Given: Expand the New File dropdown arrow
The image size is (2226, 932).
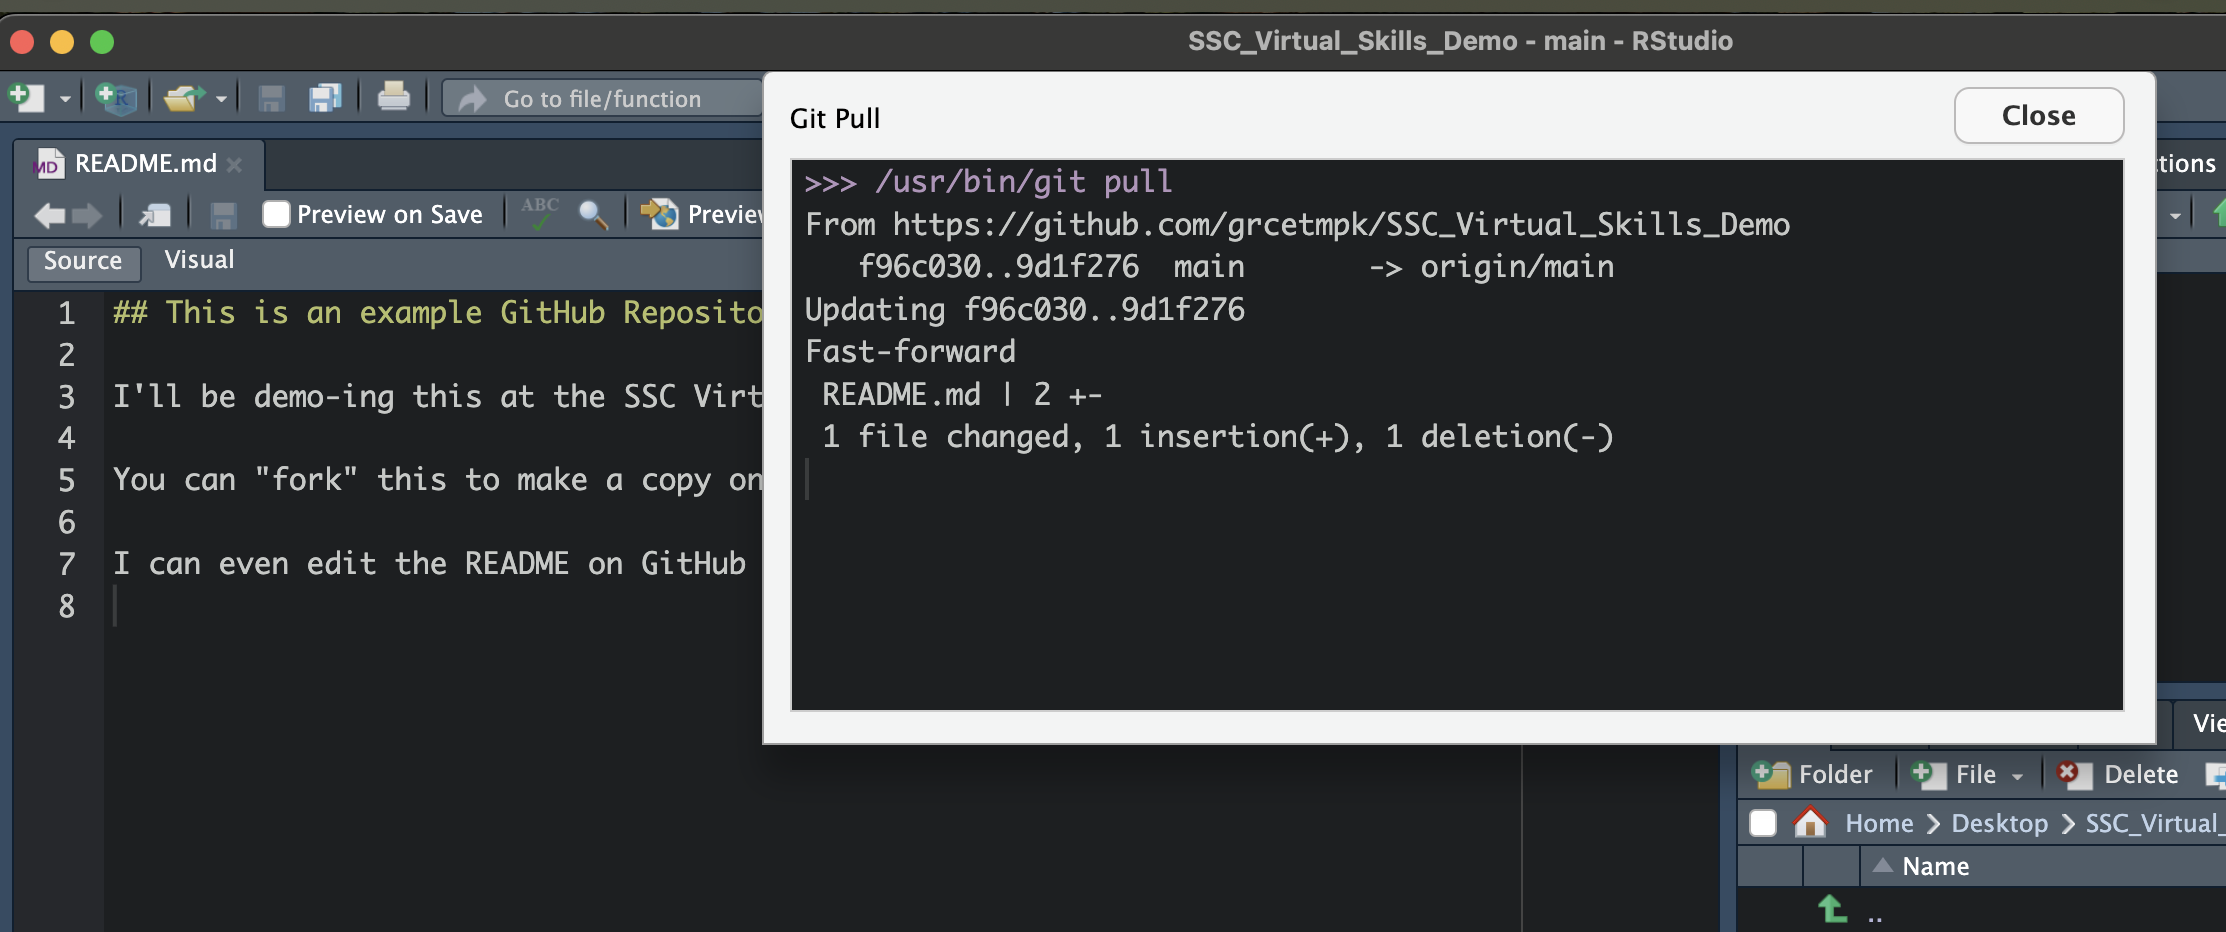Looking at the screenshot, I should (x=65, y=99).
